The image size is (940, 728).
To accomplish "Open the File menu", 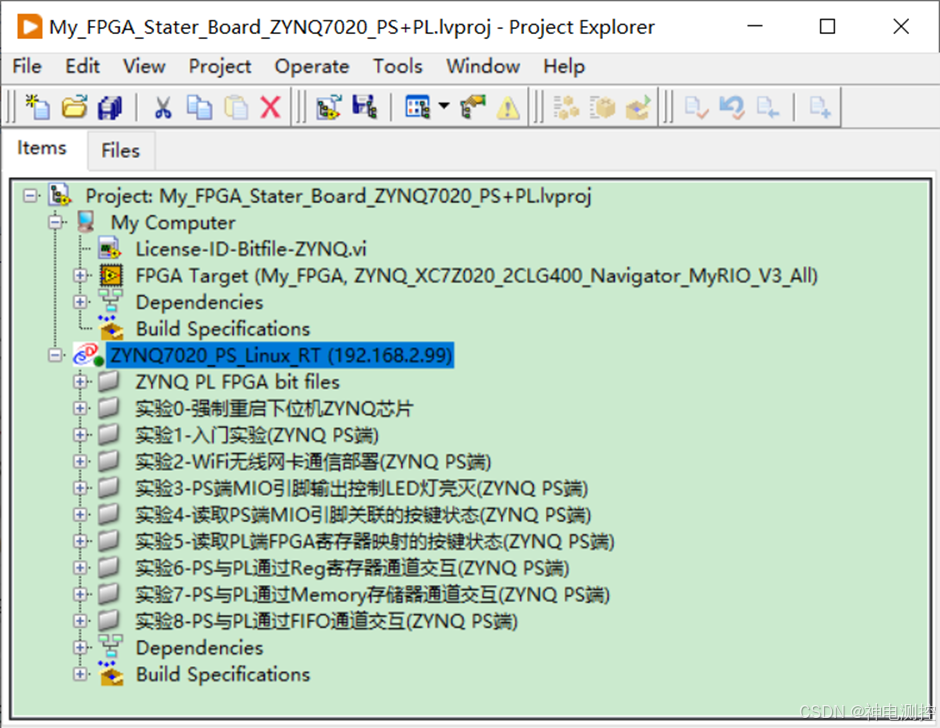I will click(x=27, y=67).
